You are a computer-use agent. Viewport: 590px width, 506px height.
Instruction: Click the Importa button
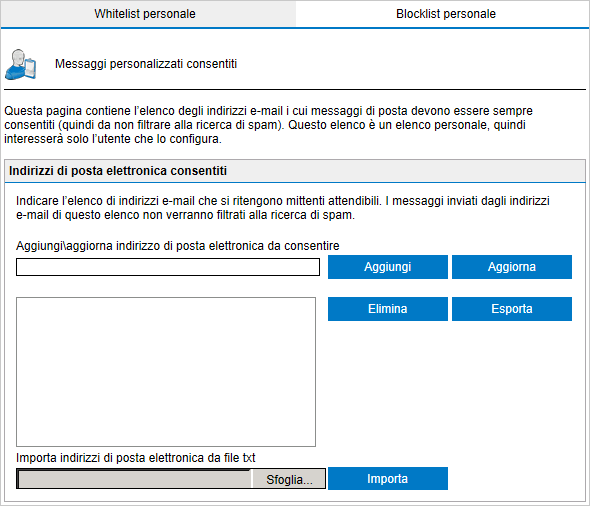coord(388,479)
